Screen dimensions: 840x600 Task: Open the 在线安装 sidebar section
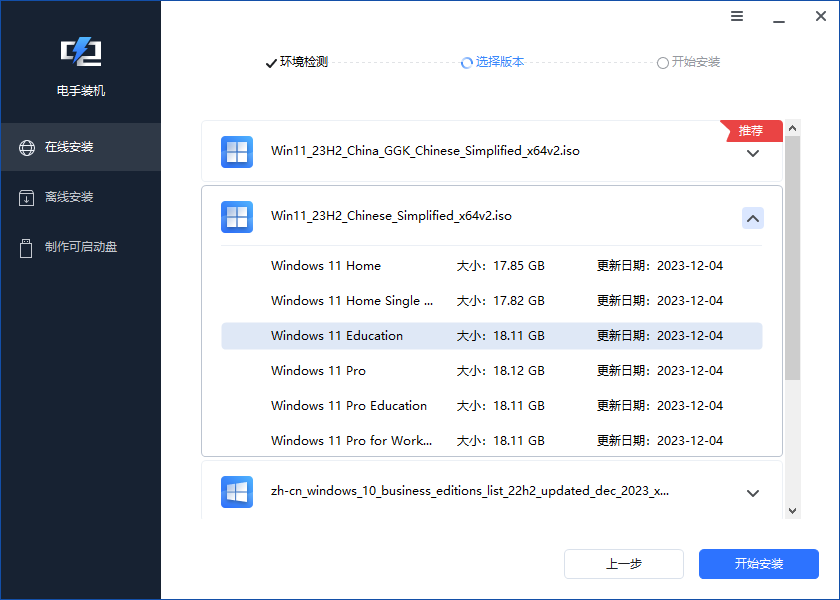click(x=80, y=146)
